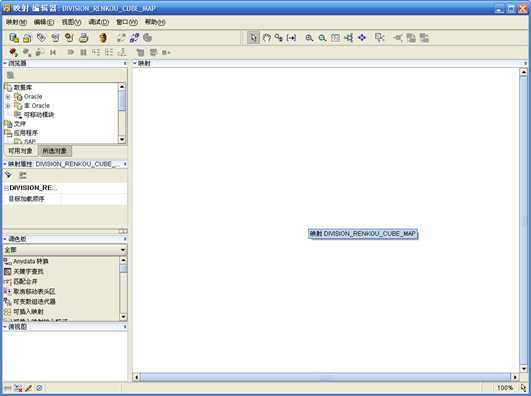Switch to the 所选对象 tab

[55, 151]
